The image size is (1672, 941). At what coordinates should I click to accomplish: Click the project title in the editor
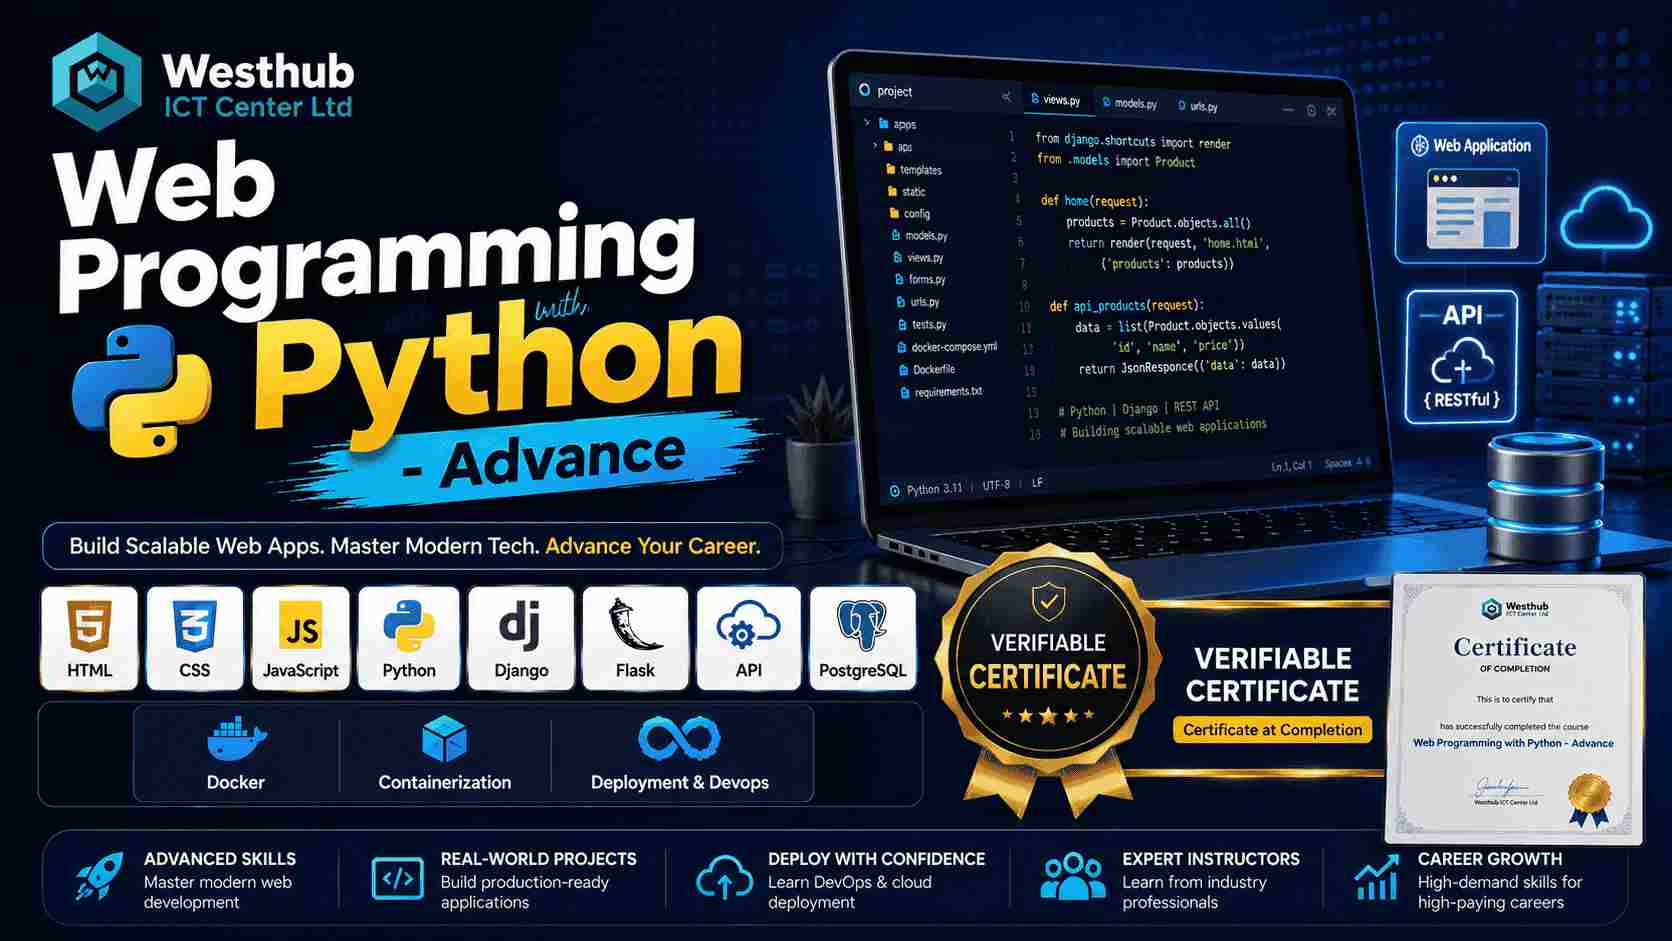pos(894,91)
